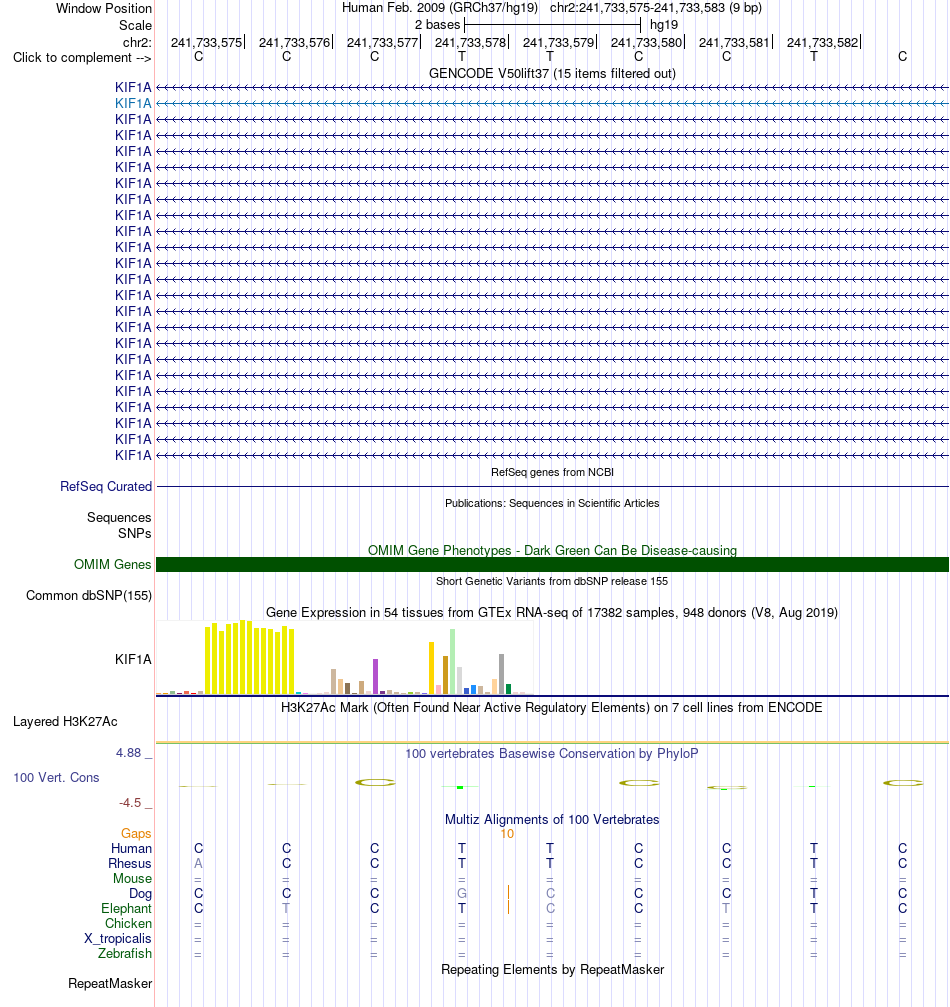Click the orange gap count 10
This screenshot has width=950, height=1007.
507,834
